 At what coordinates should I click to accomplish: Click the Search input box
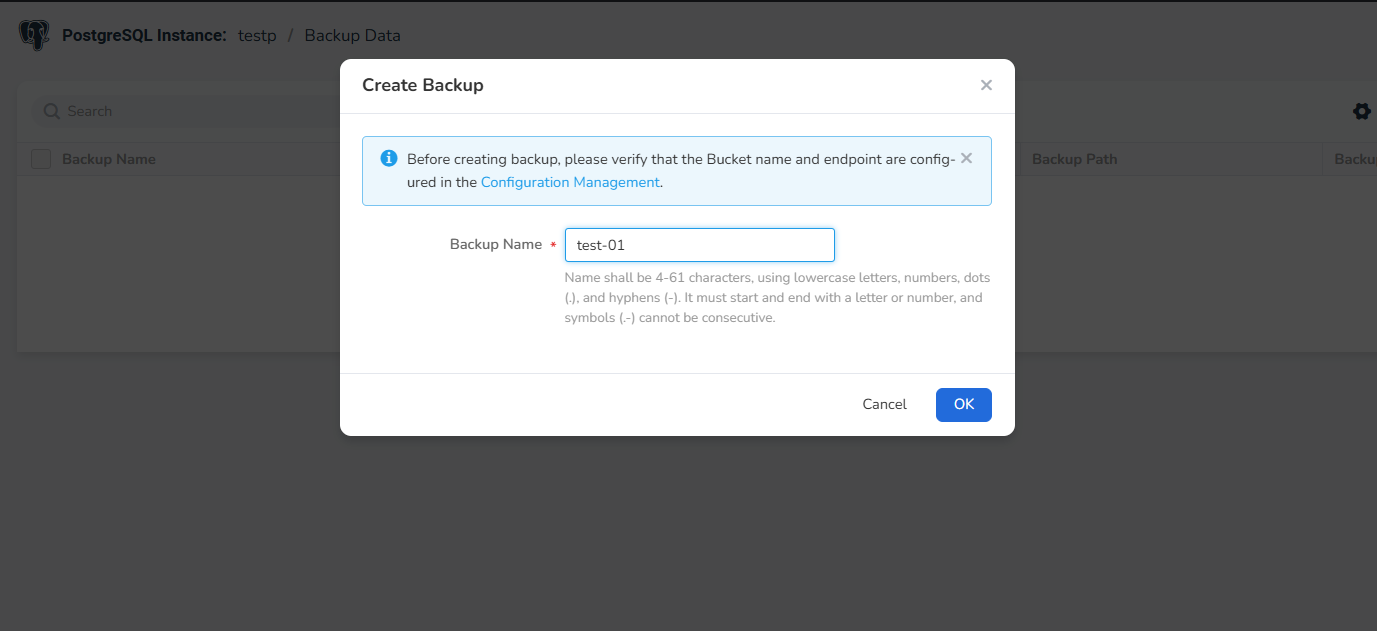tap(150, 111)
